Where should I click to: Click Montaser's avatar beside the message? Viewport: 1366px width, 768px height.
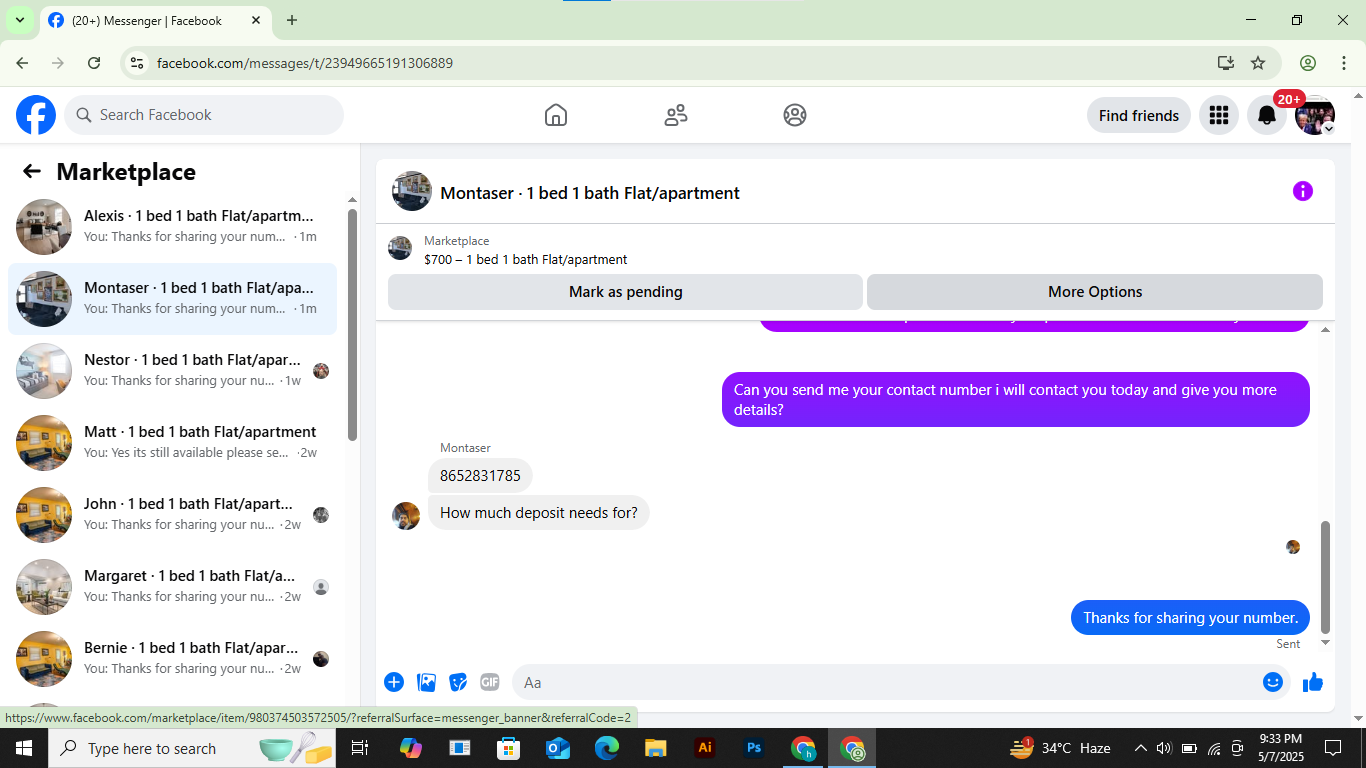pos(406,516)
